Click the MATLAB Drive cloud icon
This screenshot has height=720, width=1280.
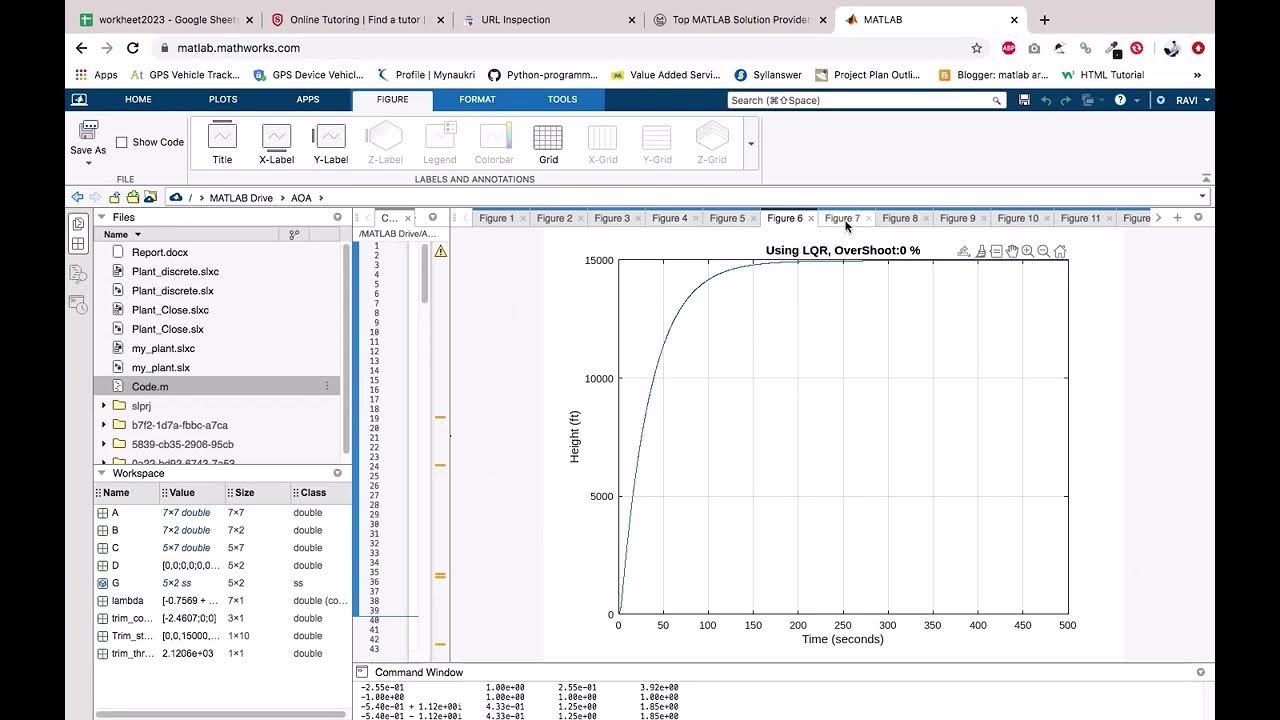[x=176, y=197]
